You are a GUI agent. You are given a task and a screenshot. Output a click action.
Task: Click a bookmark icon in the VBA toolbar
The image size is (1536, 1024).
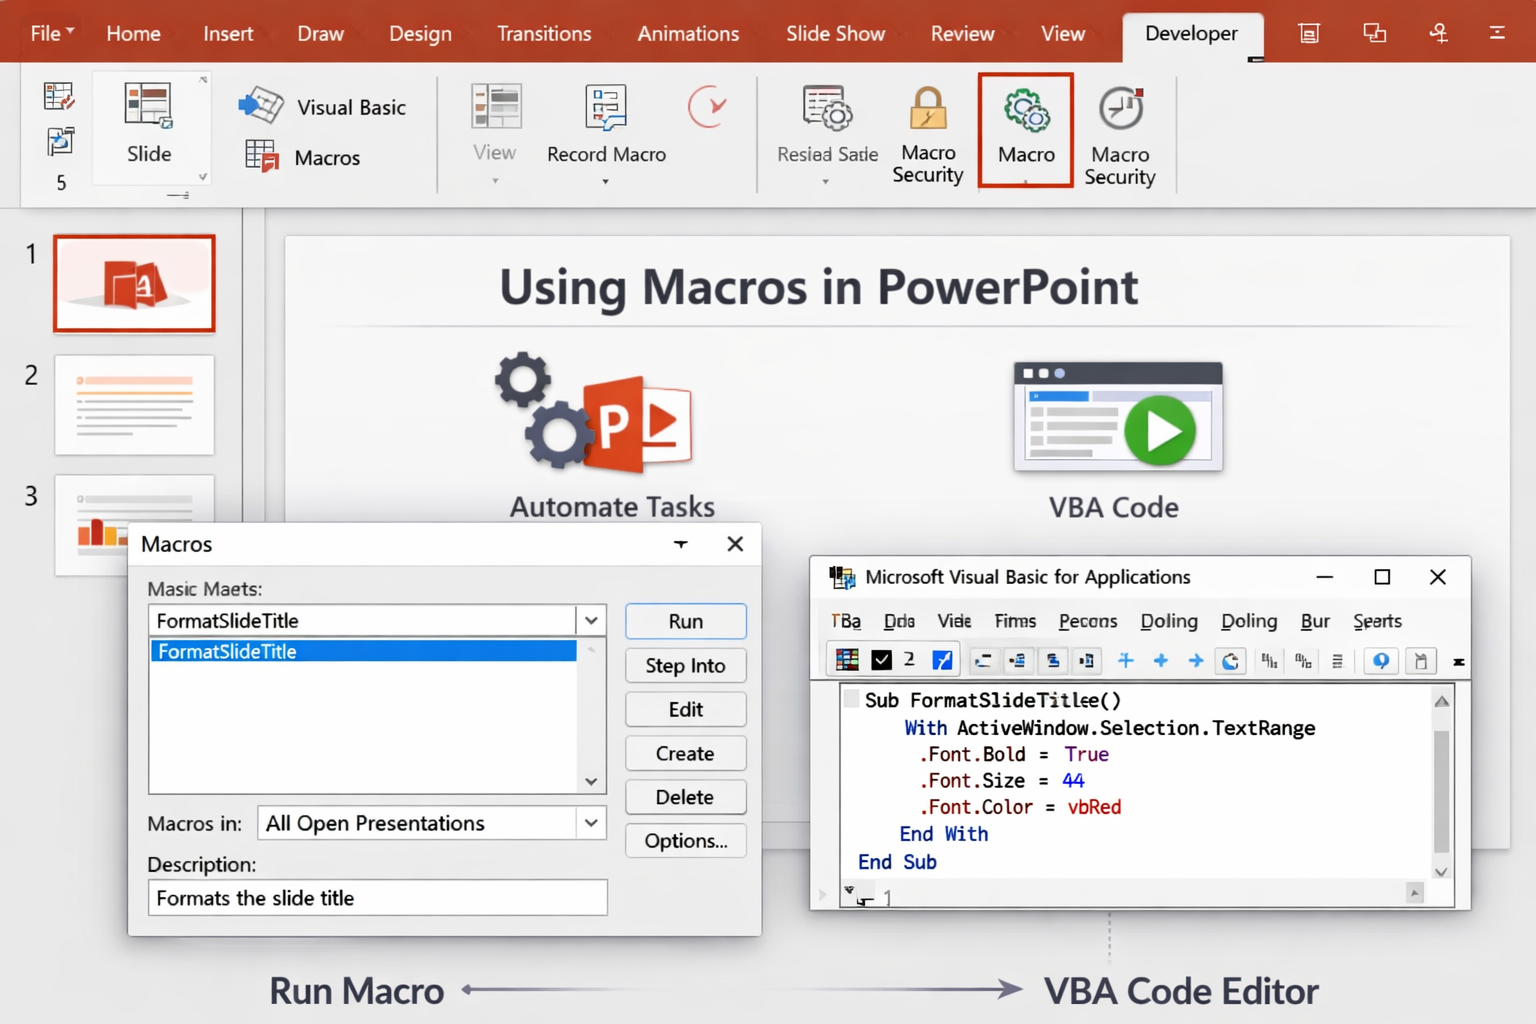tap(1420, 660)
